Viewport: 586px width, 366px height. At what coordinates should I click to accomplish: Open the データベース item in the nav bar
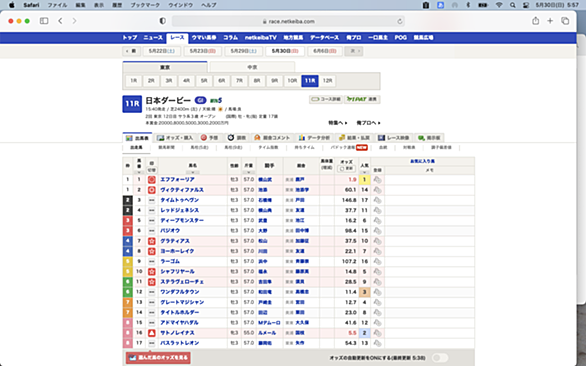(x=324, y=37)
